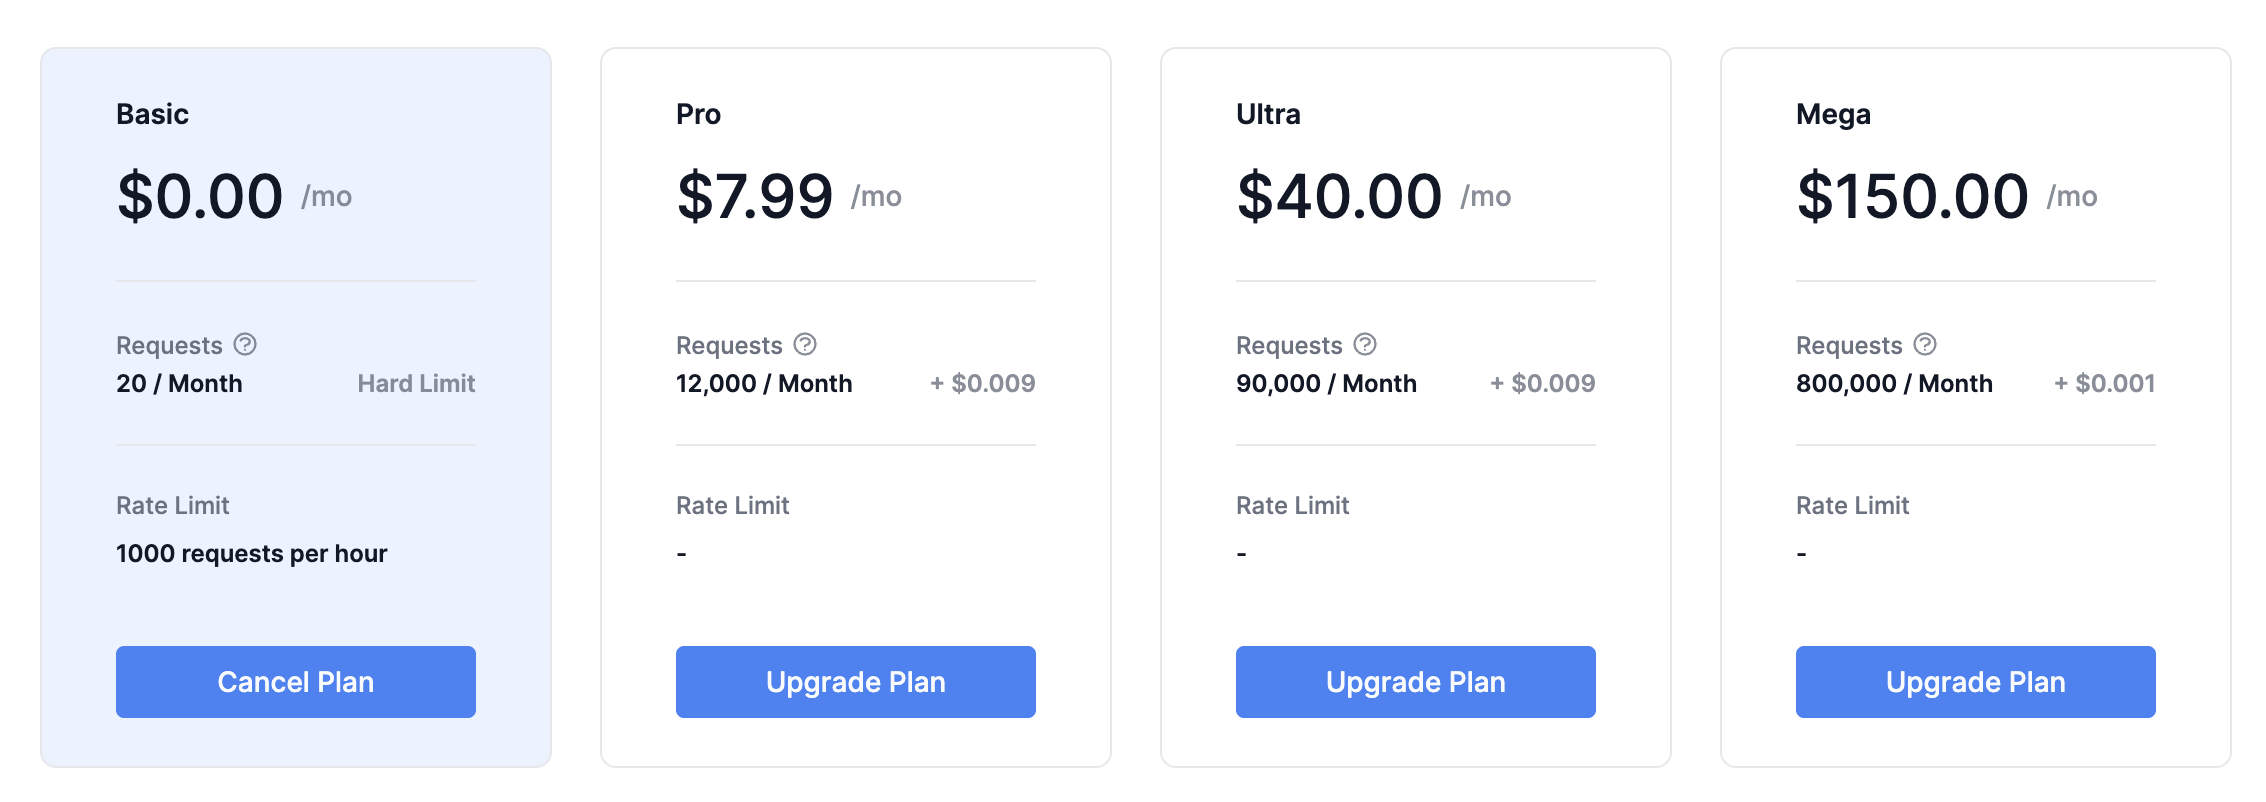Click the 90,000 / Month quota text

point(1326,384)
